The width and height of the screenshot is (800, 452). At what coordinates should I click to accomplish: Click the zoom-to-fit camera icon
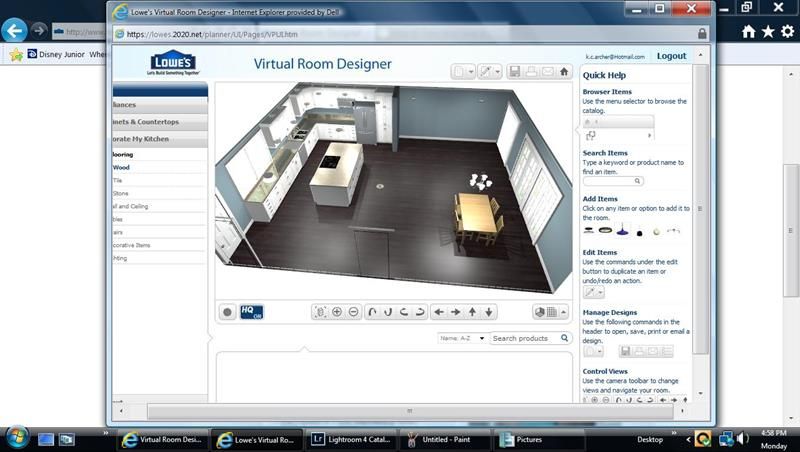320,312
